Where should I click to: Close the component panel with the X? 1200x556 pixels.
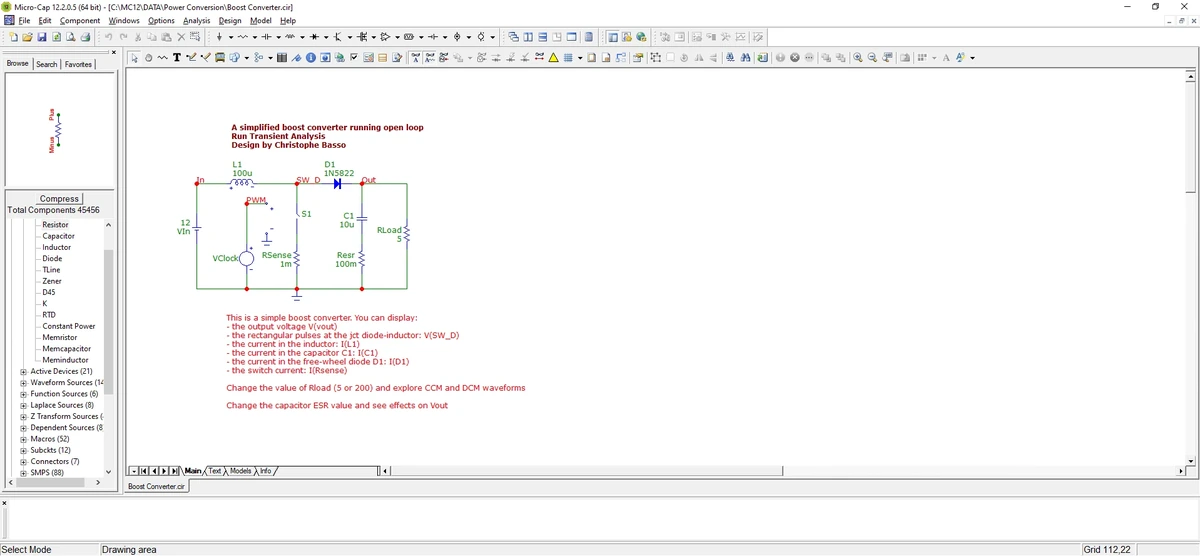[x=113, y=52]
